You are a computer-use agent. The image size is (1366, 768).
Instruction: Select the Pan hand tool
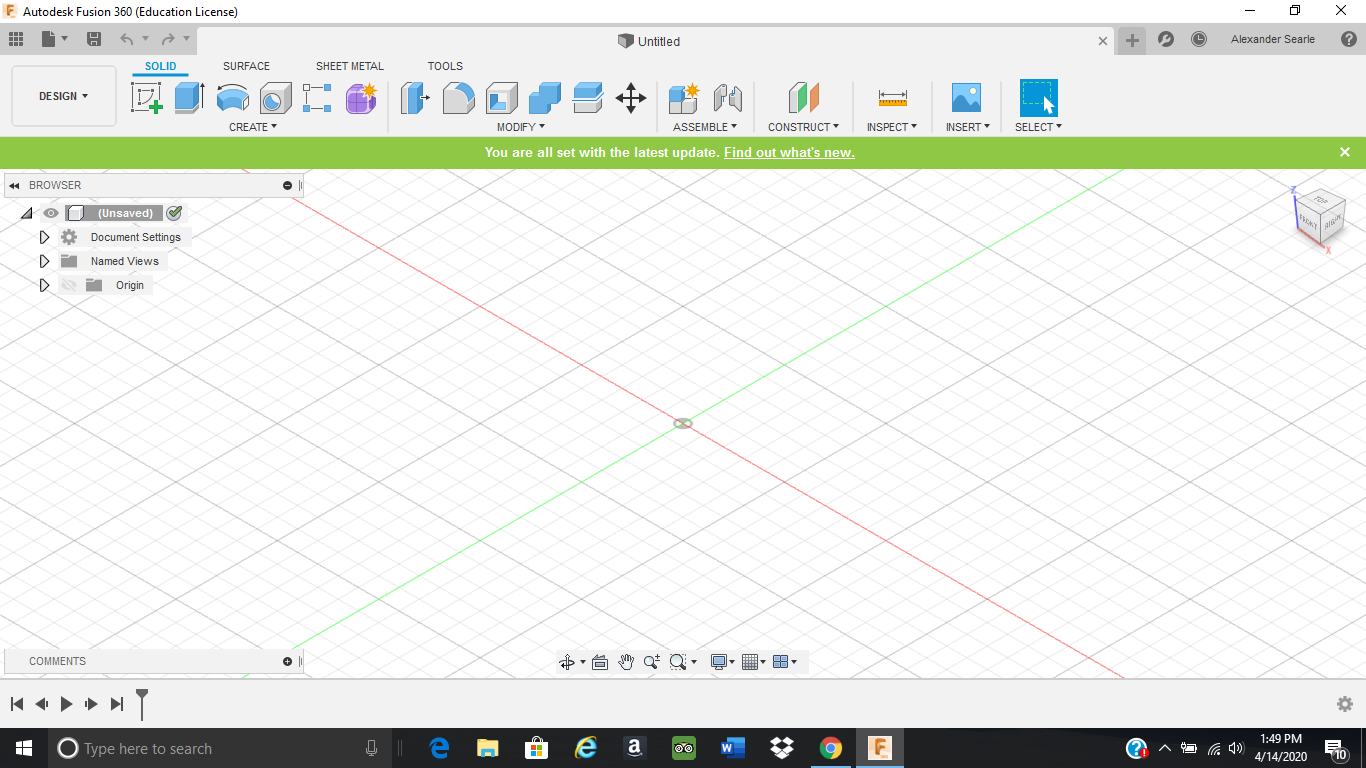[x=626, y=662]
